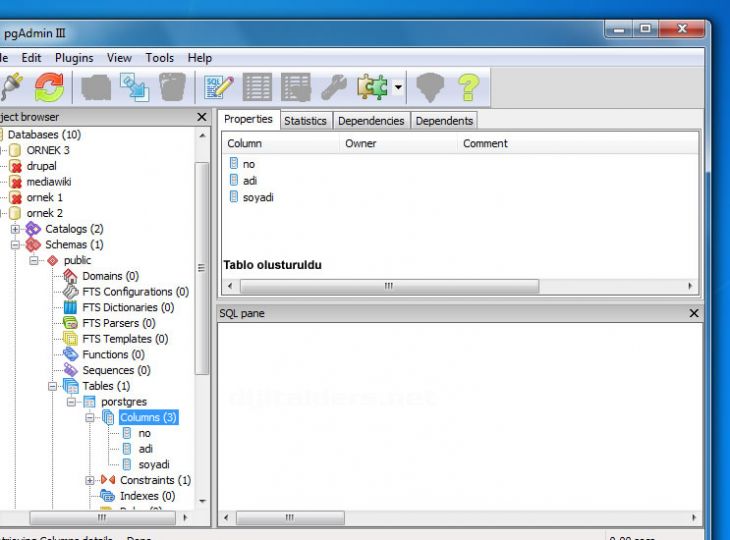
Task: Click Object browser scroll down arrow
Action: [x=202, y=501]
